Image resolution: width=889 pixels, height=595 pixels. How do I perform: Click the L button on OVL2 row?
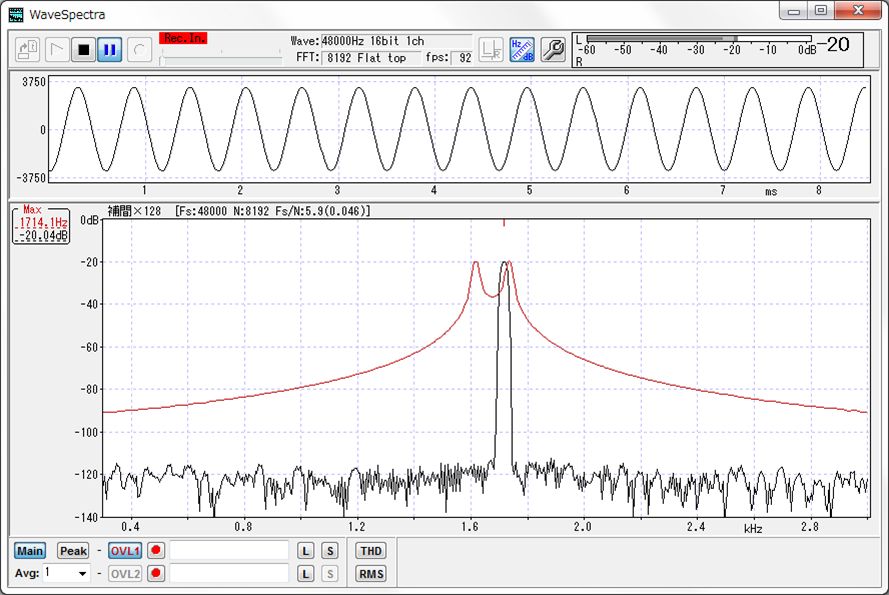click(307, 574)
